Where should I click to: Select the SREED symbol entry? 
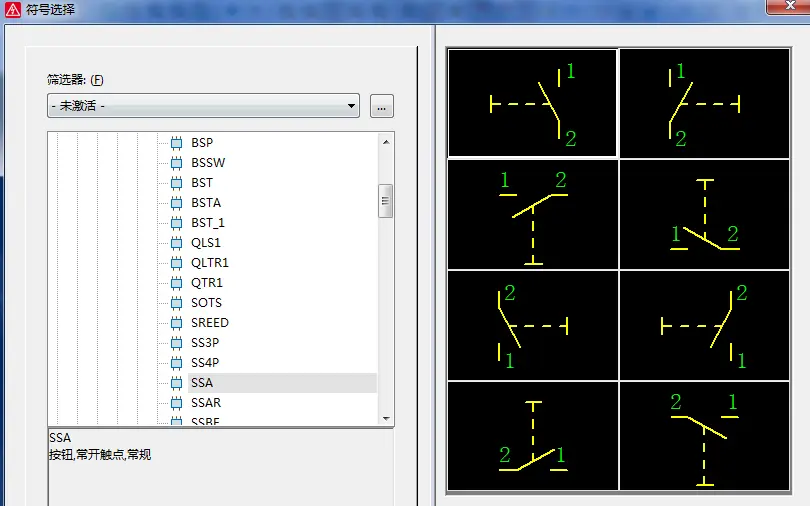coord(210,323)
